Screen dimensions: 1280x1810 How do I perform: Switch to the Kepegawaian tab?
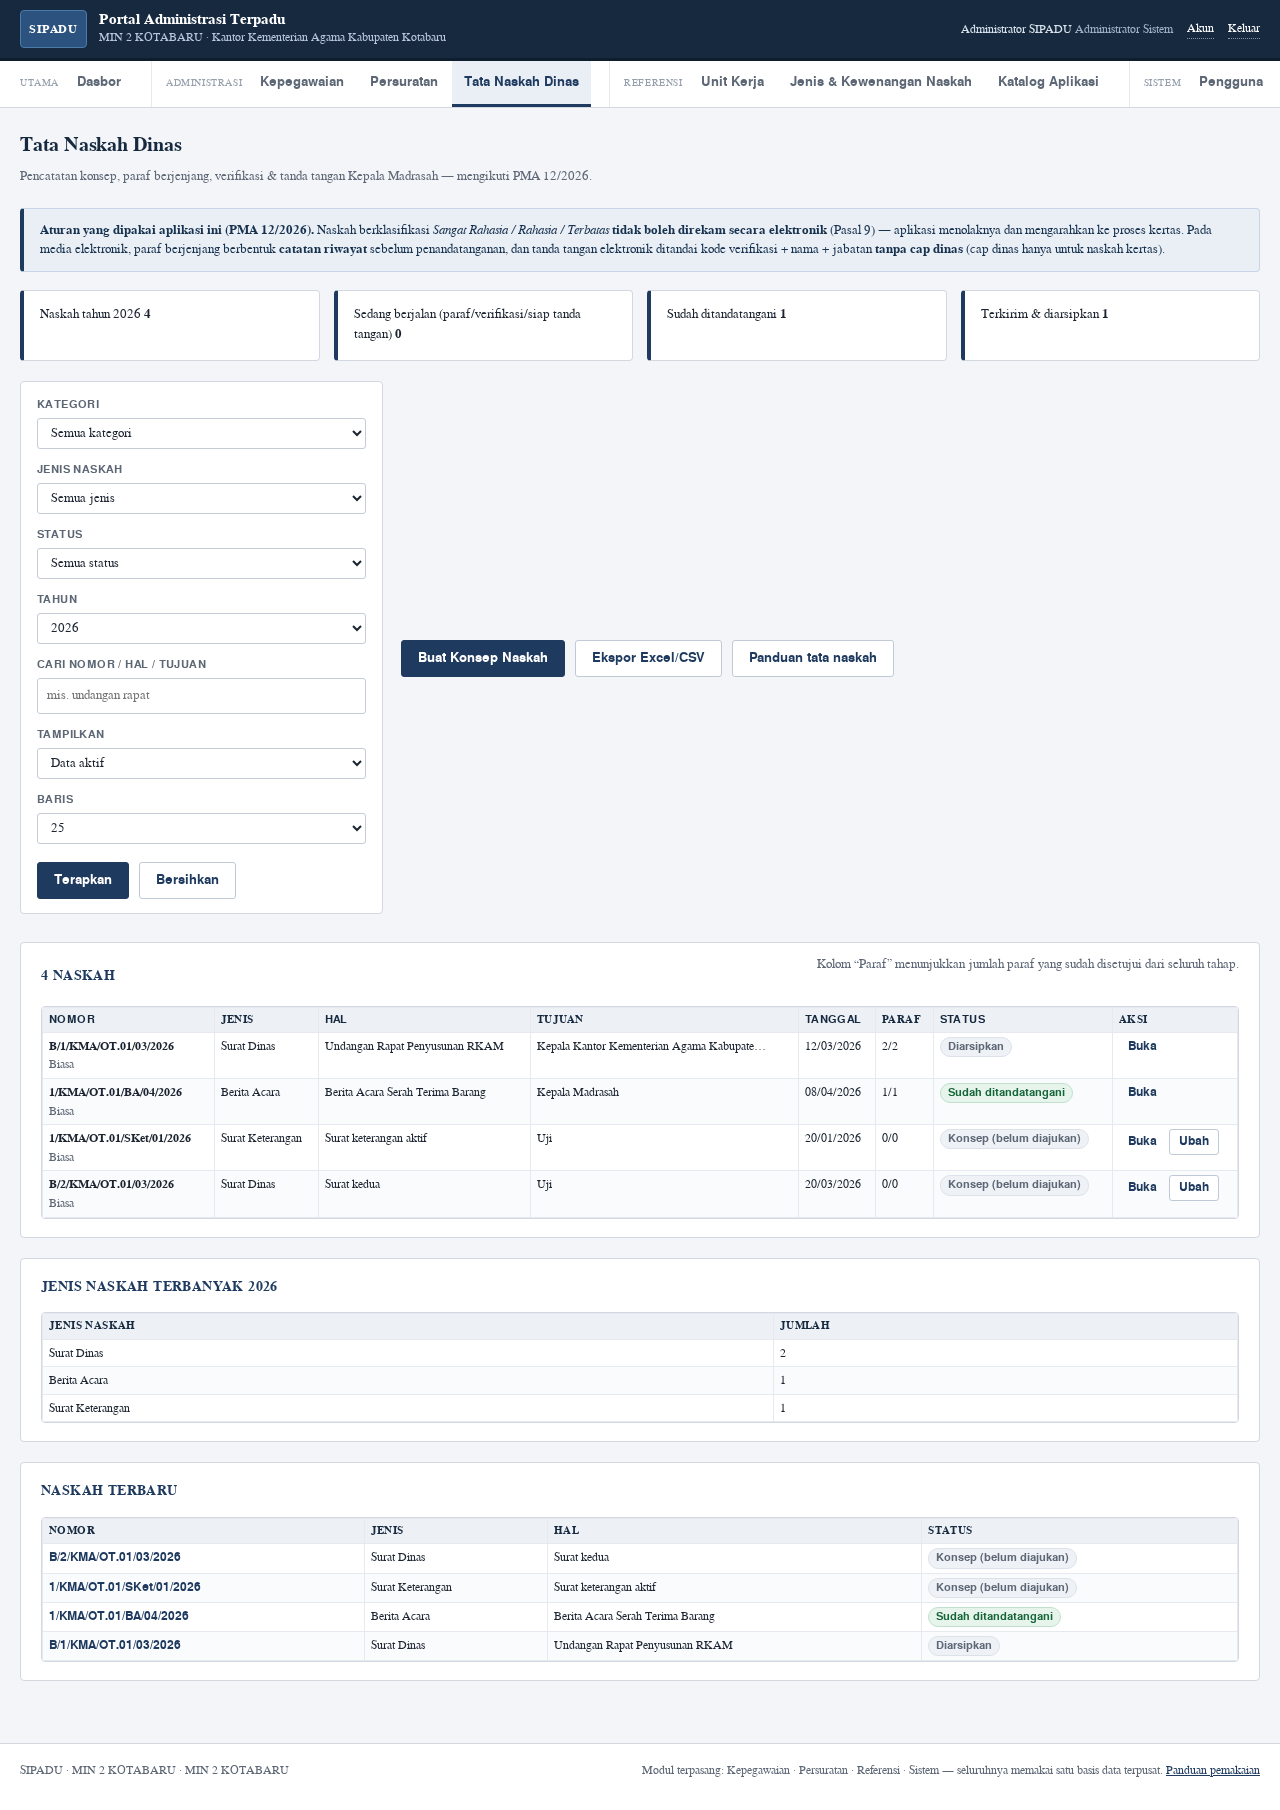[302, 82]
